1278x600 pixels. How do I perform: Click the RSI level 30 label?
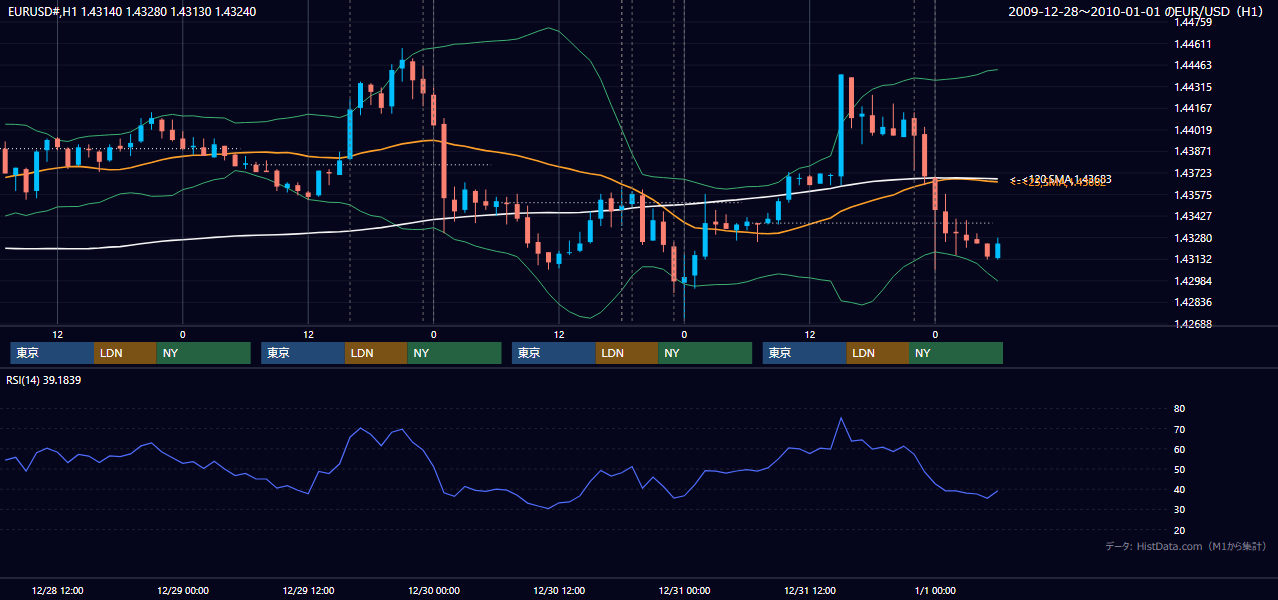(1179, 510)
